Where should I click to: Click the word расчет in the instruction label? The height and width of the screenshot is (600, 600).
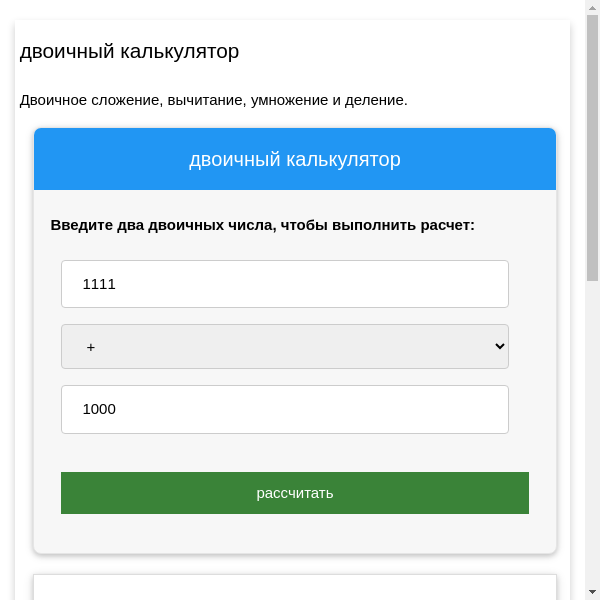pos(447,225)
